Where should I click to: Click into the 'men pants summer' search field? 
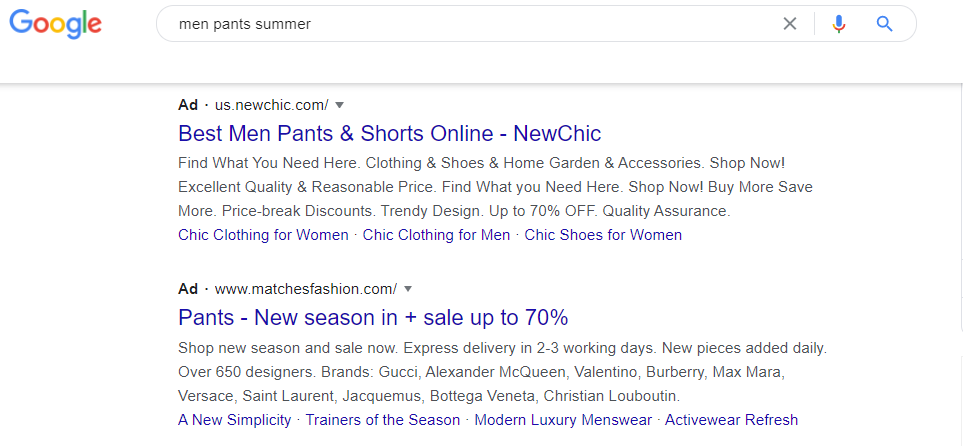pos(467,24)
